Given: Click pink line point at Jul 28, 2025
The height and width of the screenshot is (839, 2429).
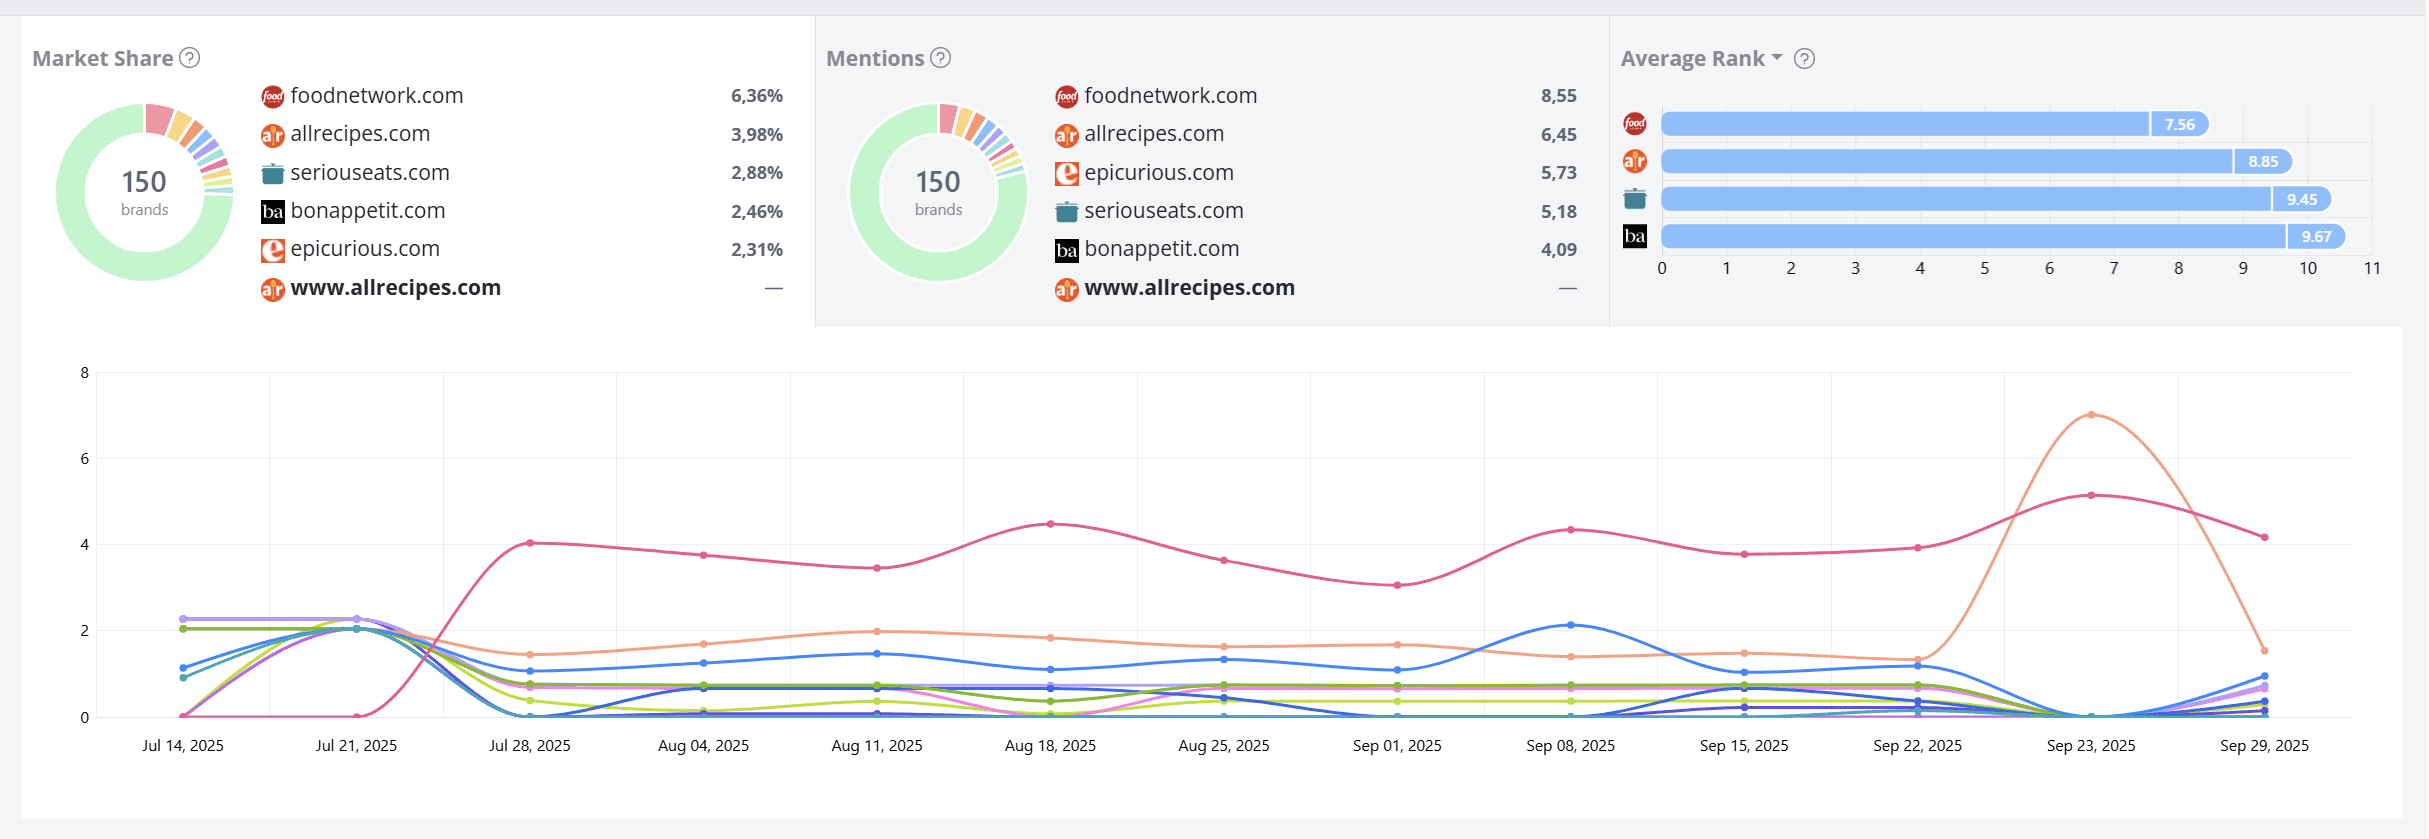Looking at the screenshot, I should [x=530, y=543].
